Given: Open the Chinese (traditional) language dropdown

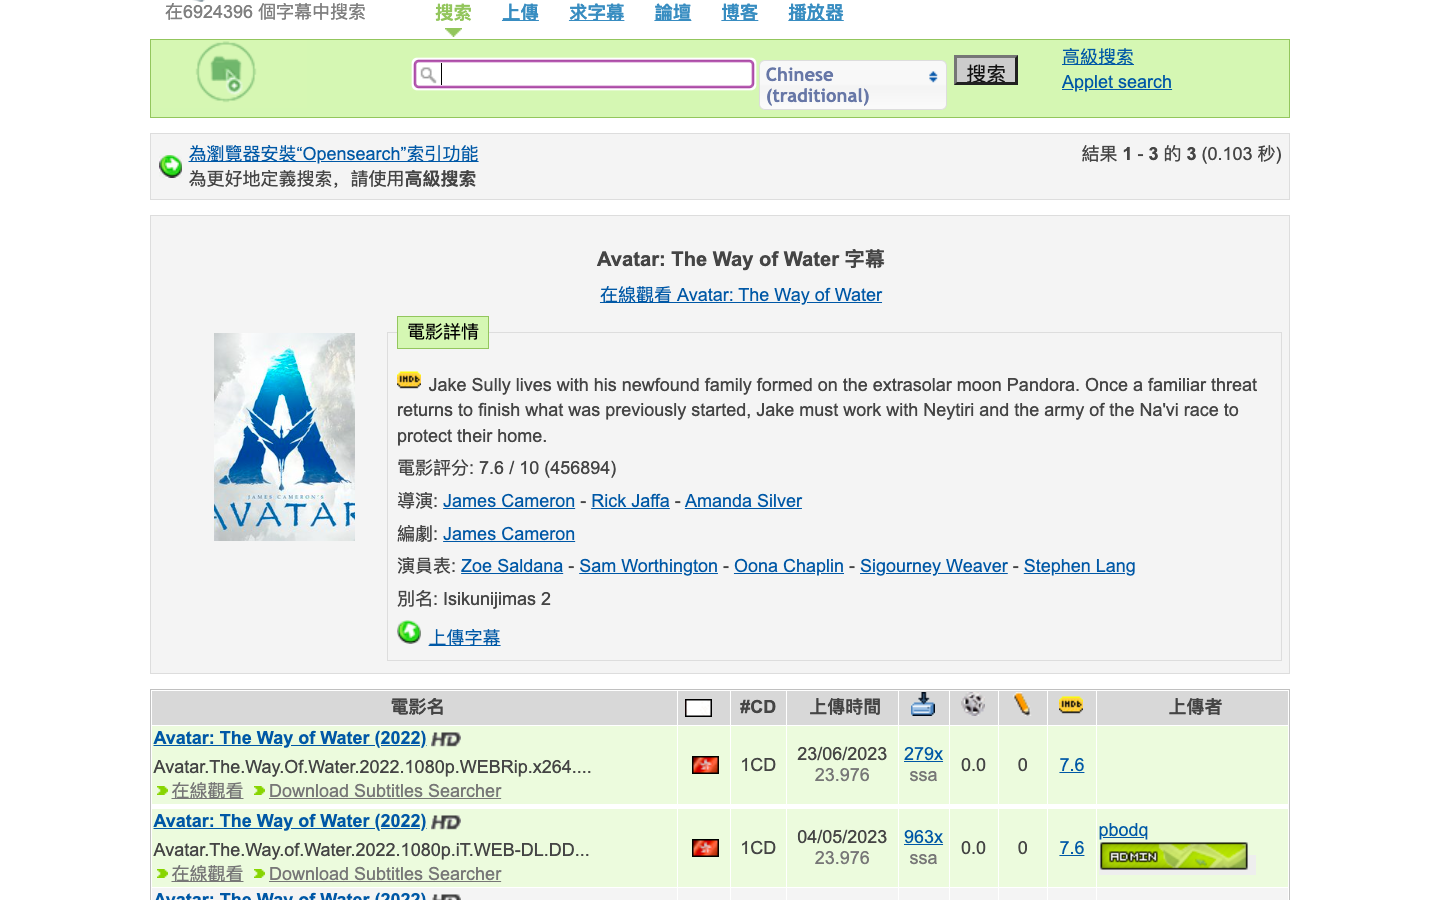Looking at the screenshot, I should pyautogui.click(x=852, y=84).
